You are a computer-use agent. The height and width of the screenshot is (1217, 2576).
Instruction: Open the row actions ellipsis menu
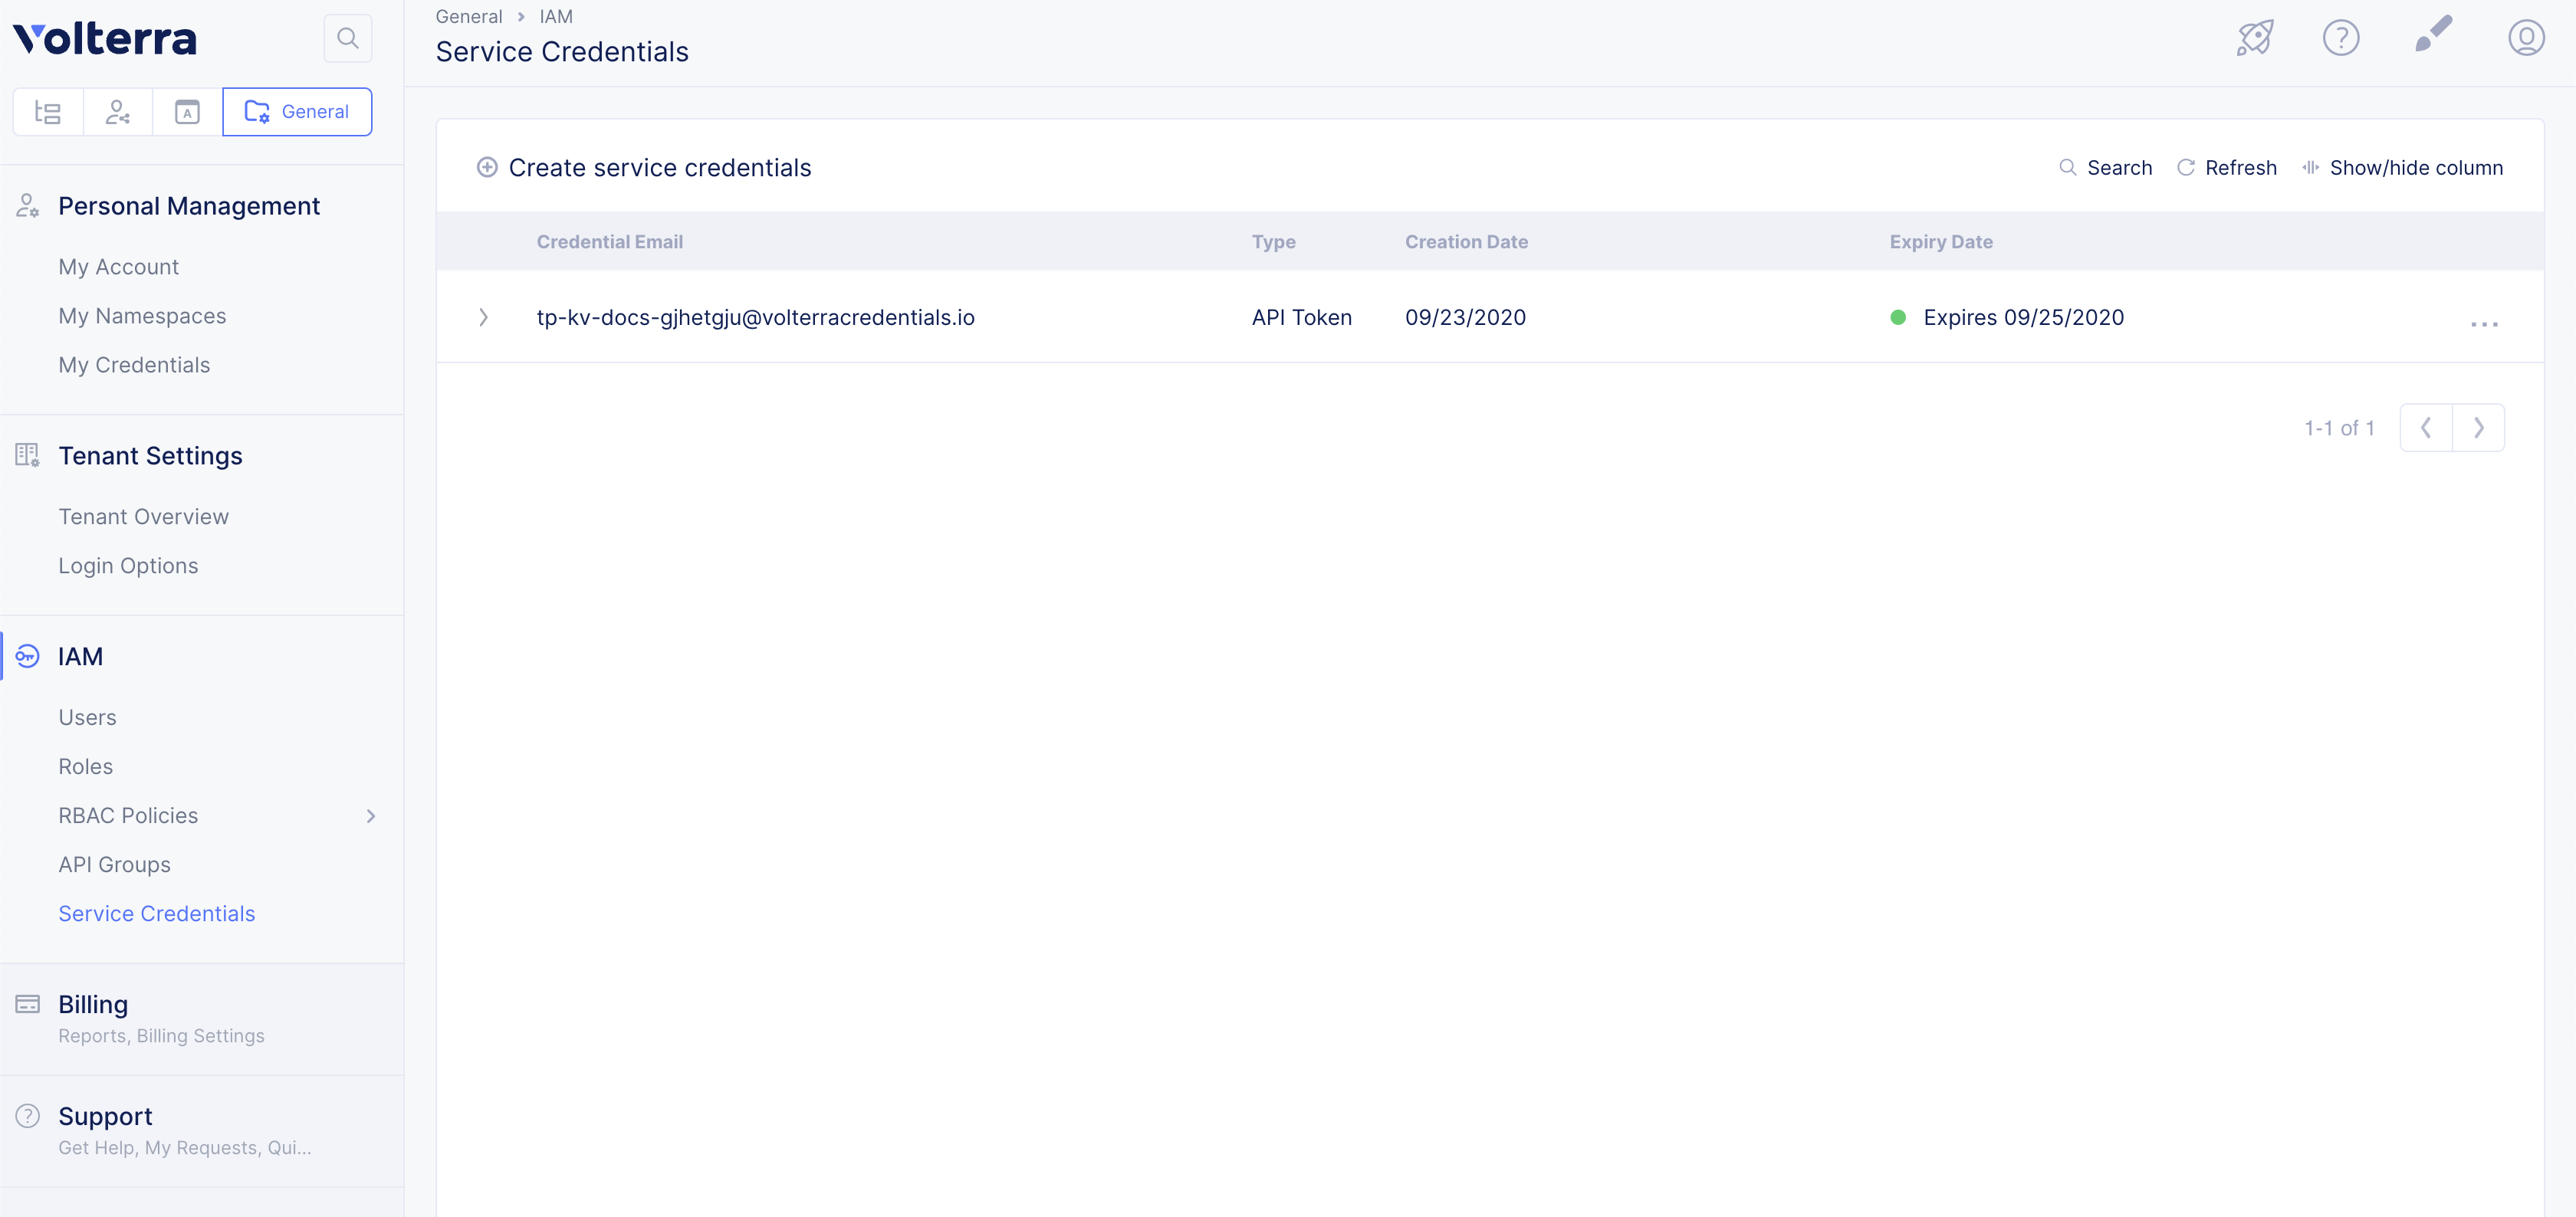(2484, 324)
